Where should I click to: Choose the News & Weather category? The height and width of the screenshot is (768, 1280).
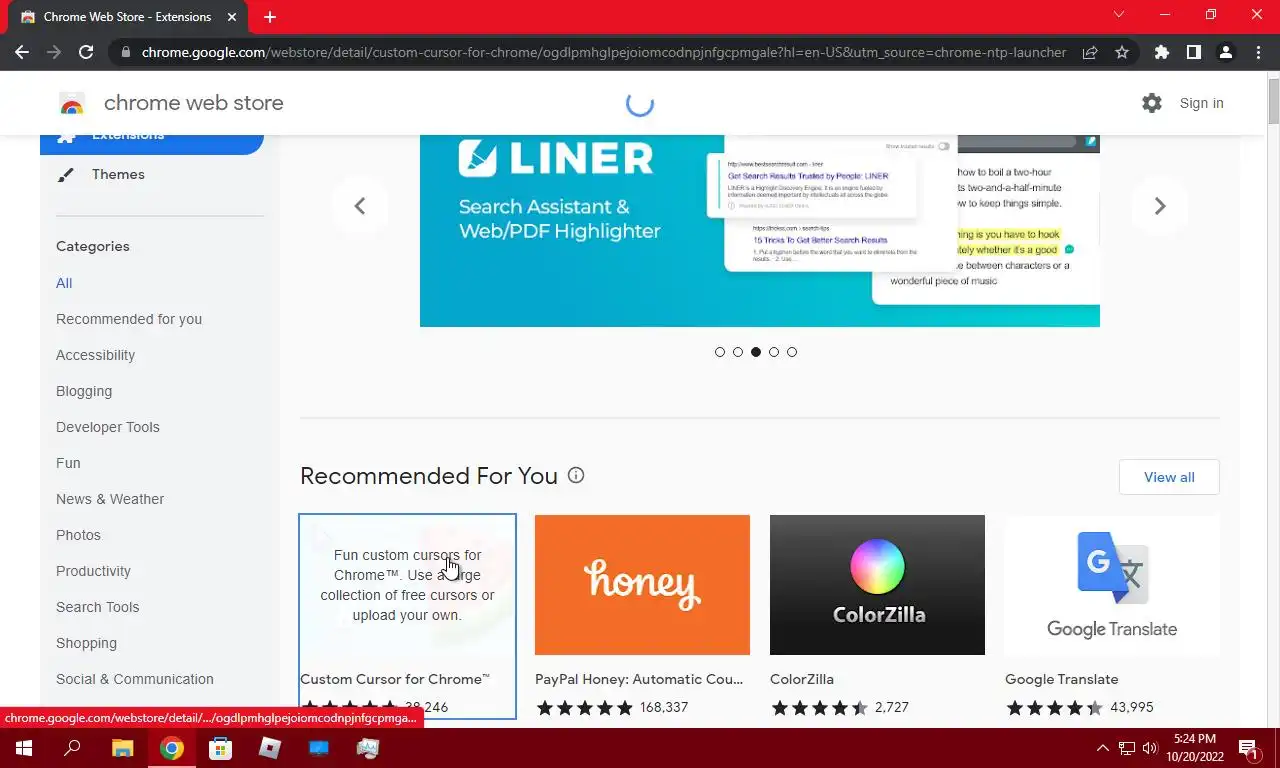110,499
